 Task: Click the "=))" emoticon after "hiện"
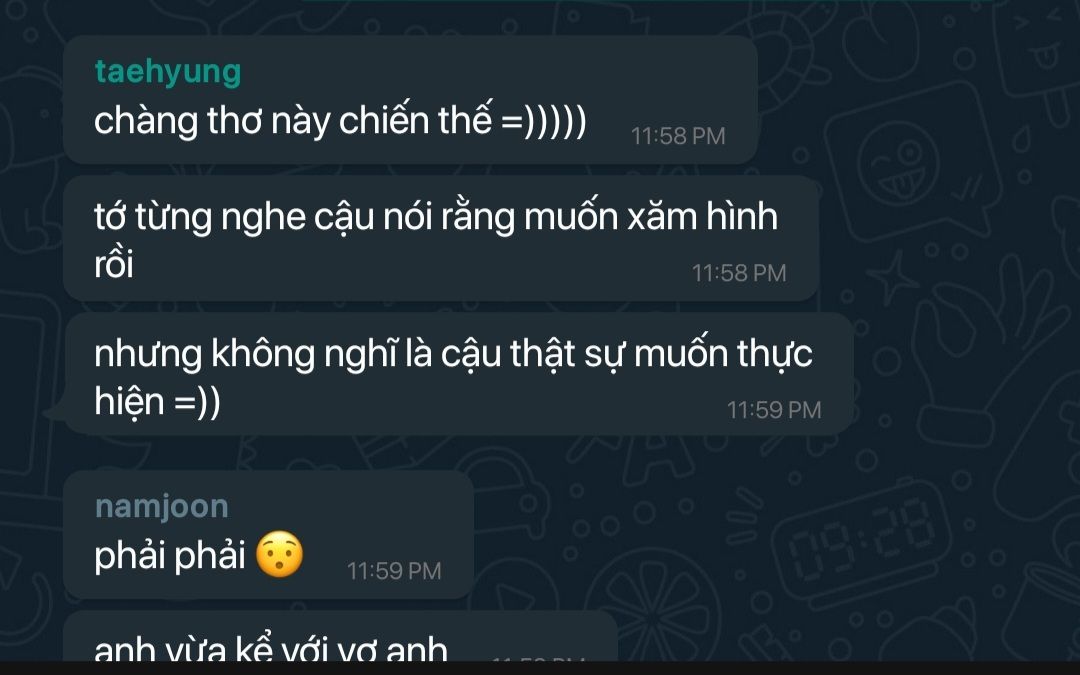pyautogui.click(x=198, y=402)
